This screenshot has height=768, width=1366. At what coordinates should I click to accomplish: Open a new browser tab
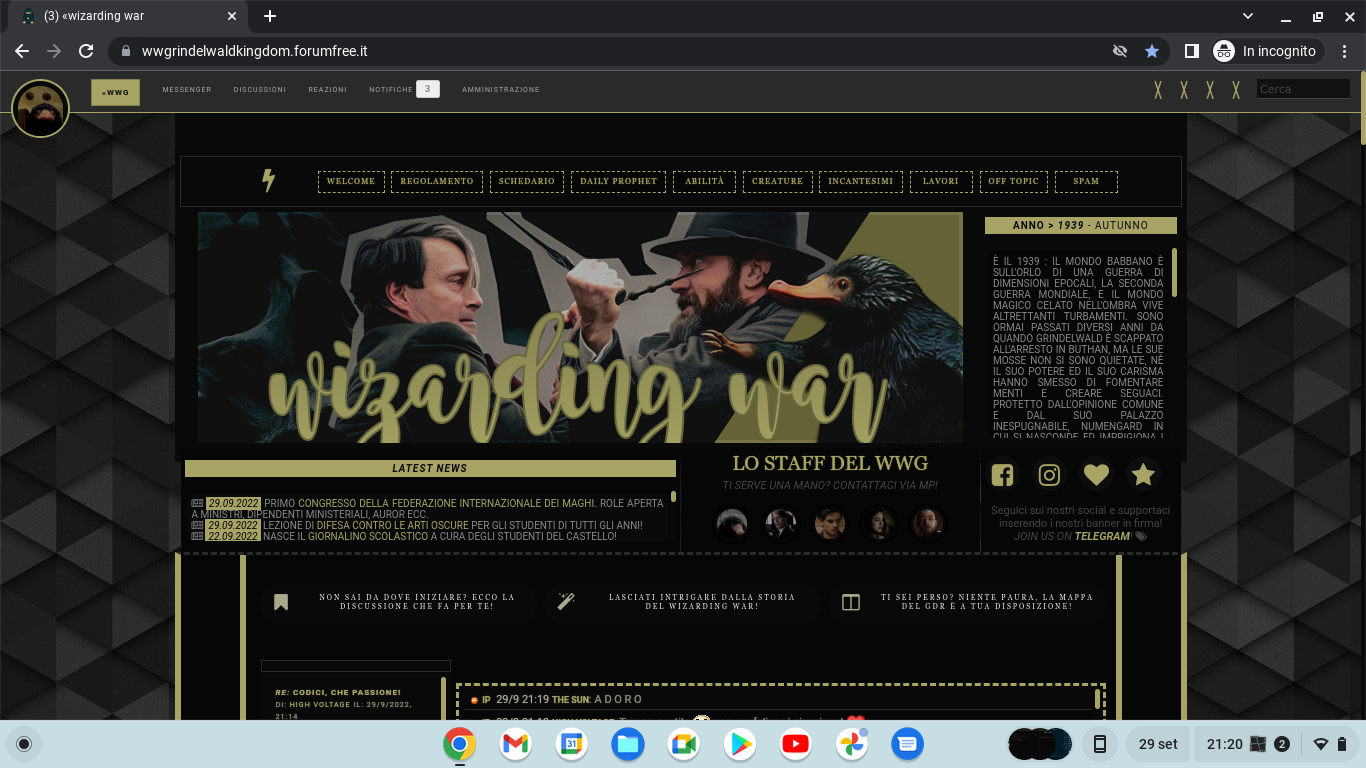click(x=270, y=16)
